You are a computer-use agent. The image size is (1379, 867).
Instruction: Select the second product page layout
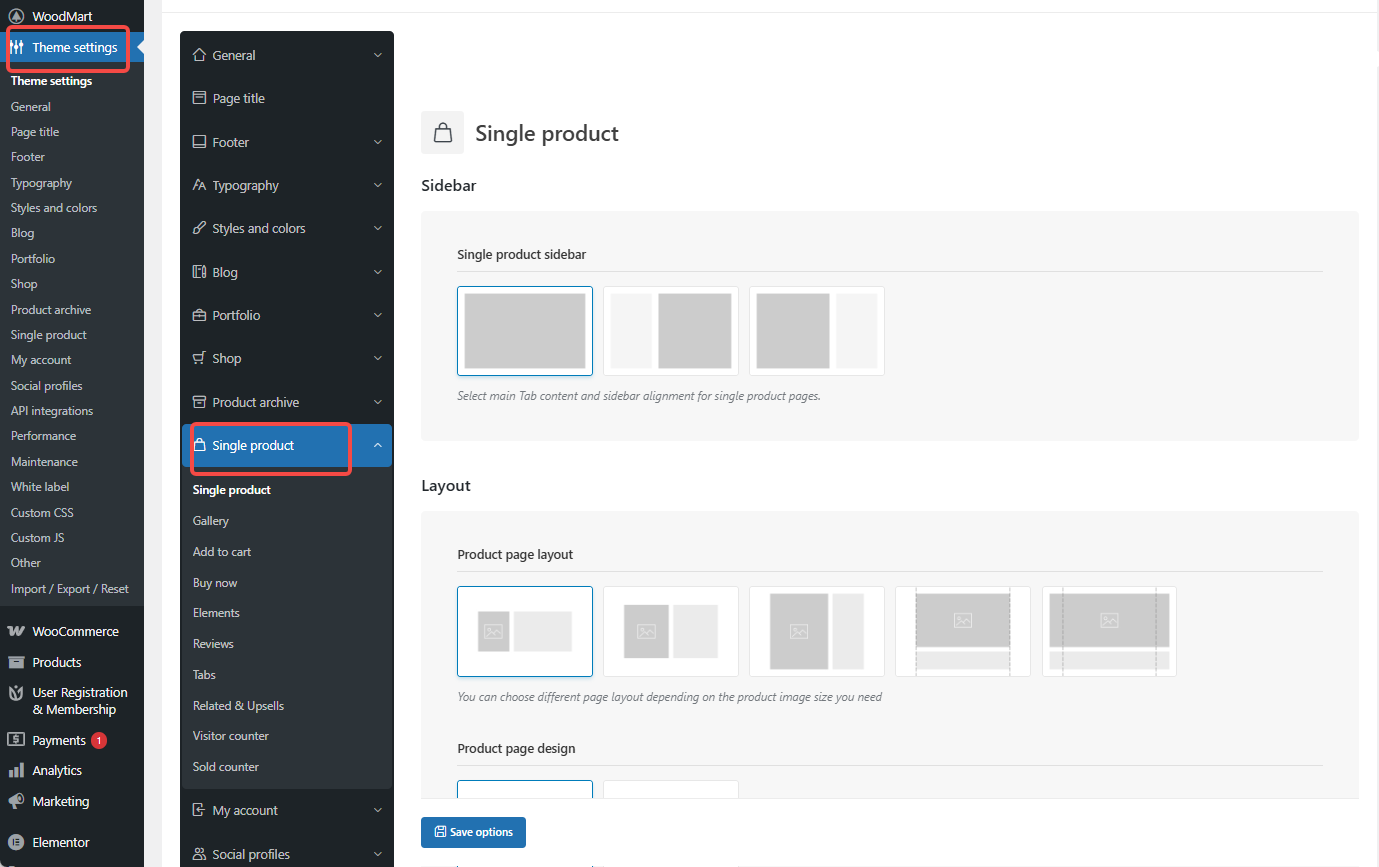pyautogui.click(x=670, y=631)
